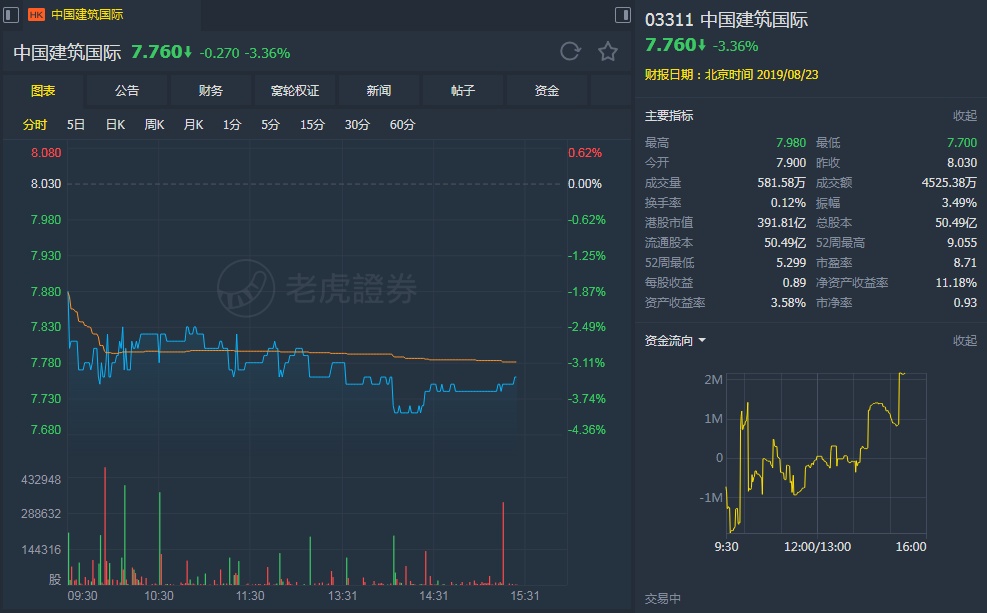Open the 新闻 tab

tap(379, 91)
